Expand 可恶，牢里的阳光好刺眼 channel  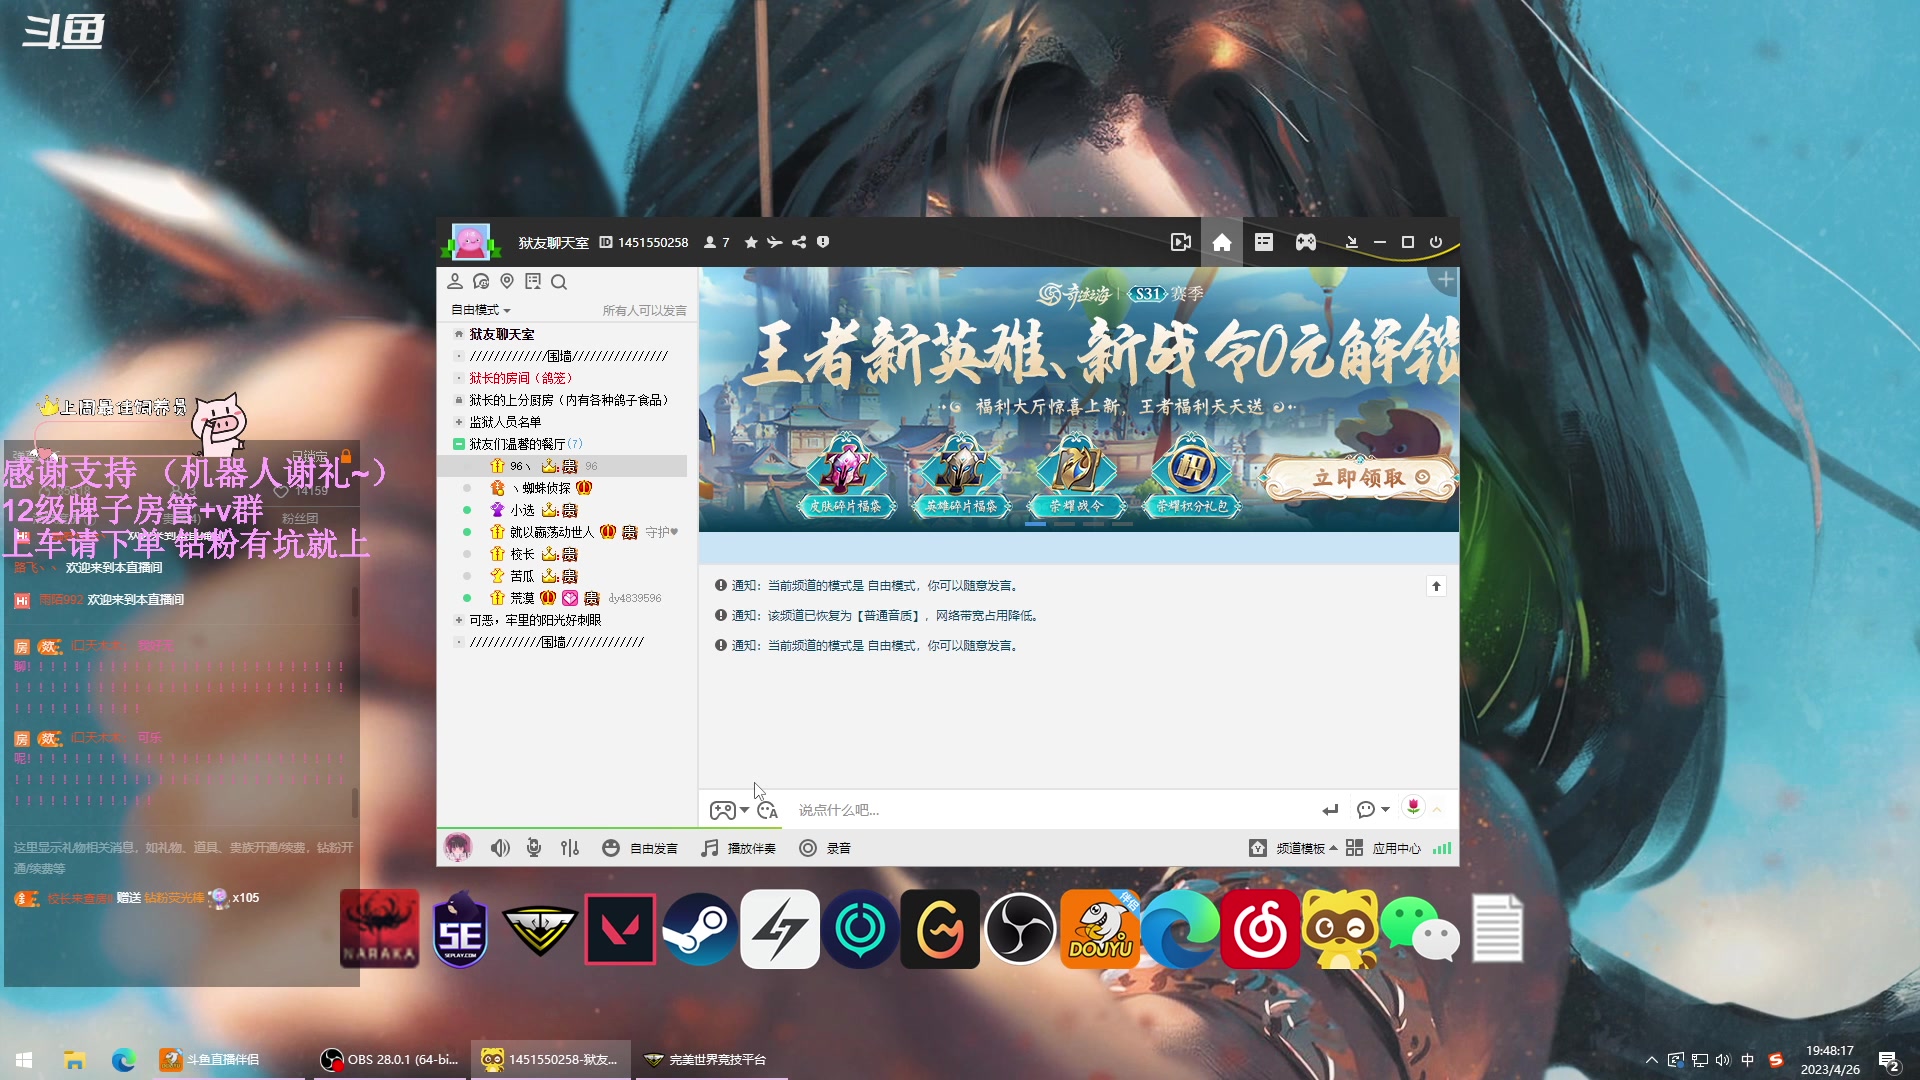pyautogui.click(x=459, y=620)
